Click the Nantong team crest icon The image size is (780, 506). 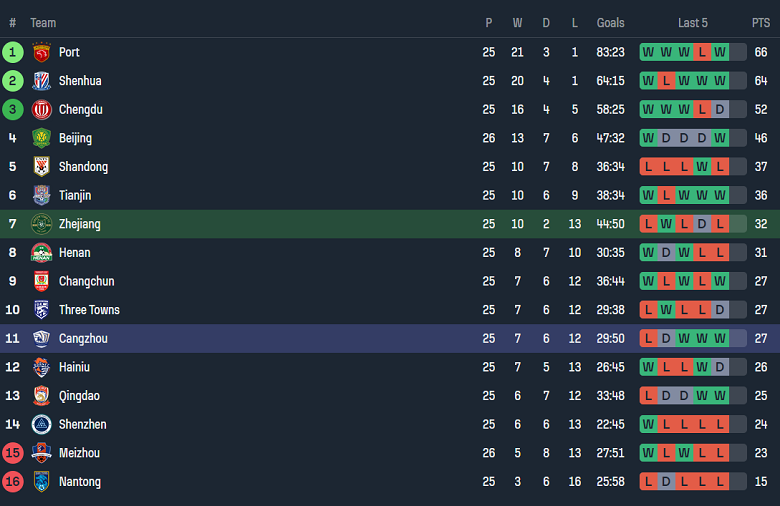coord(41,482)
